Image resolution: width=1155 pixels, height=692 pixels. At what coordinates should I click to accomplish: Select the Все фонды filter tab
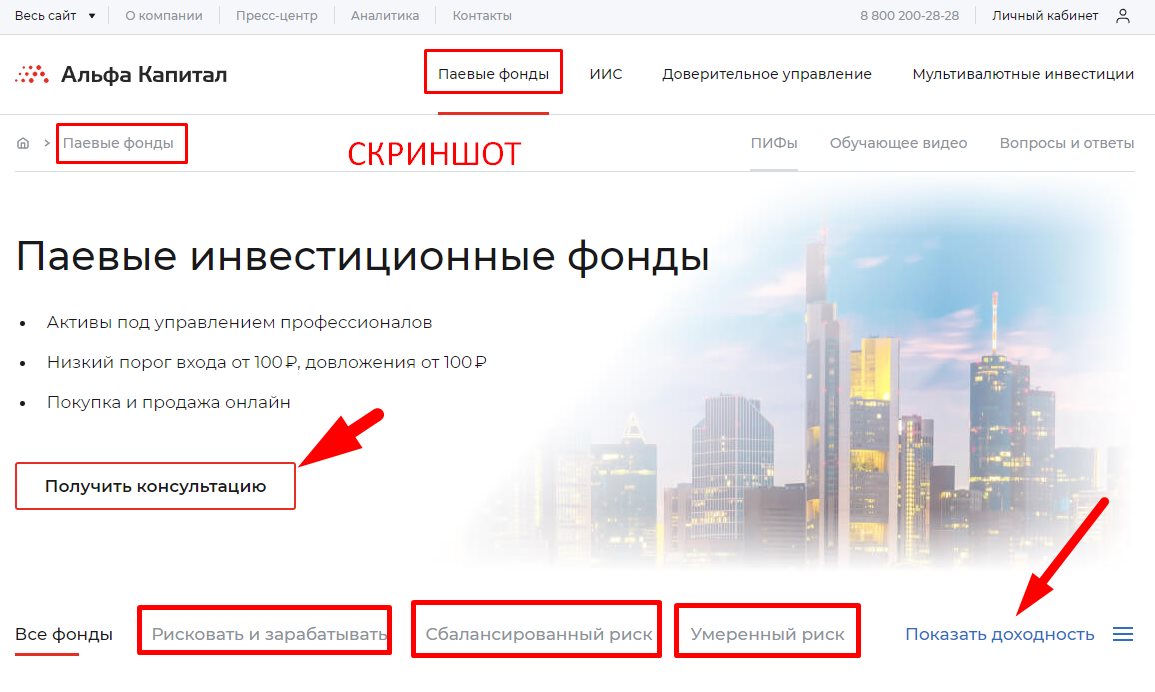pyautogui.click(x=64, y=634)
